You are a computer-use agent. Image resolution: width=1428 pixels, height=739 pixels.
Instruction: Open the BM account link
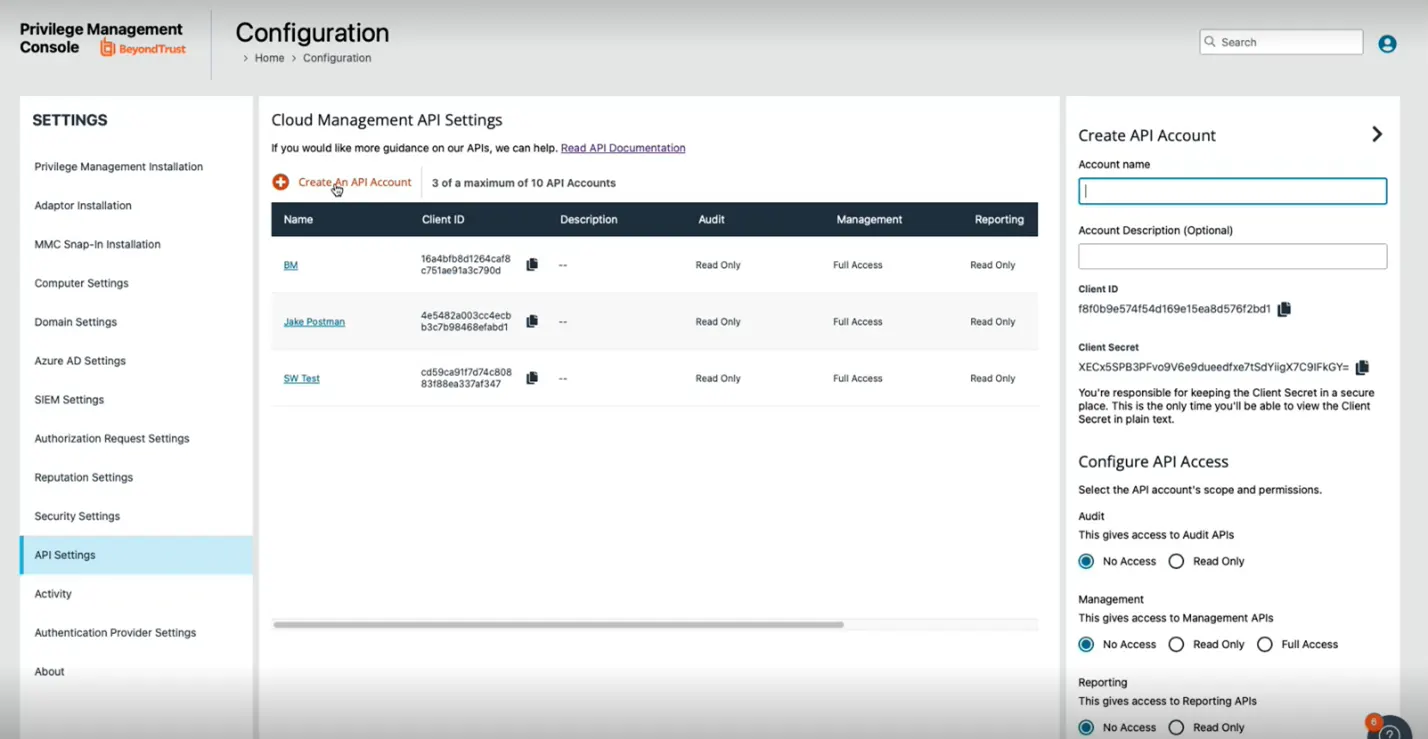pyautogui.click(x=291, y=265)
